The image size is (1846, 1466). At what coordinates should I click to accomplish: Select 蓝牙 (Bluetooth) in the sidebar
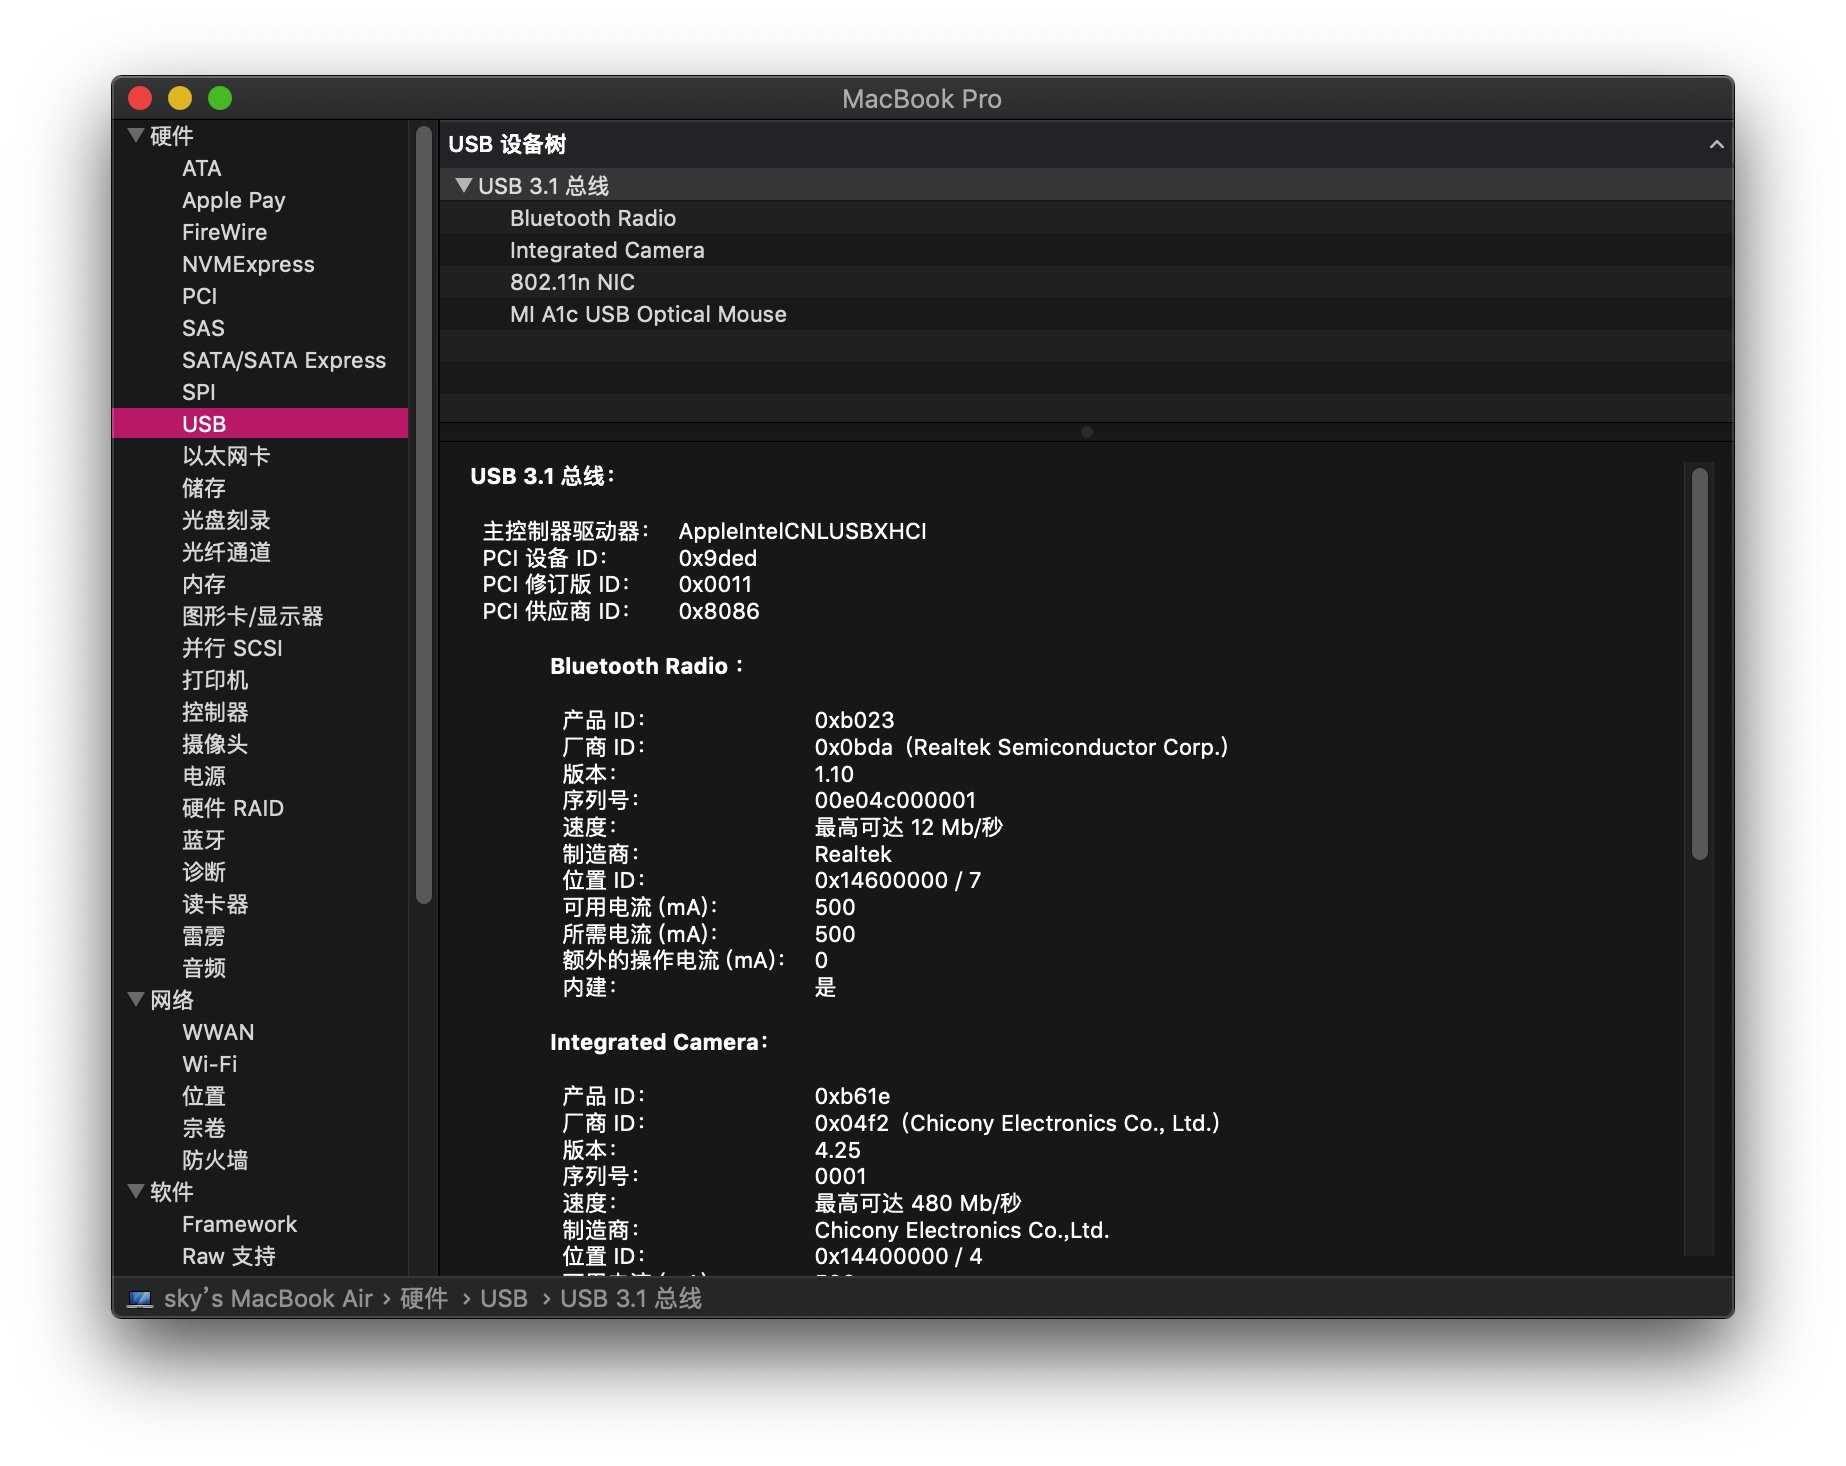pyautogui.click(x=204, y=840)
